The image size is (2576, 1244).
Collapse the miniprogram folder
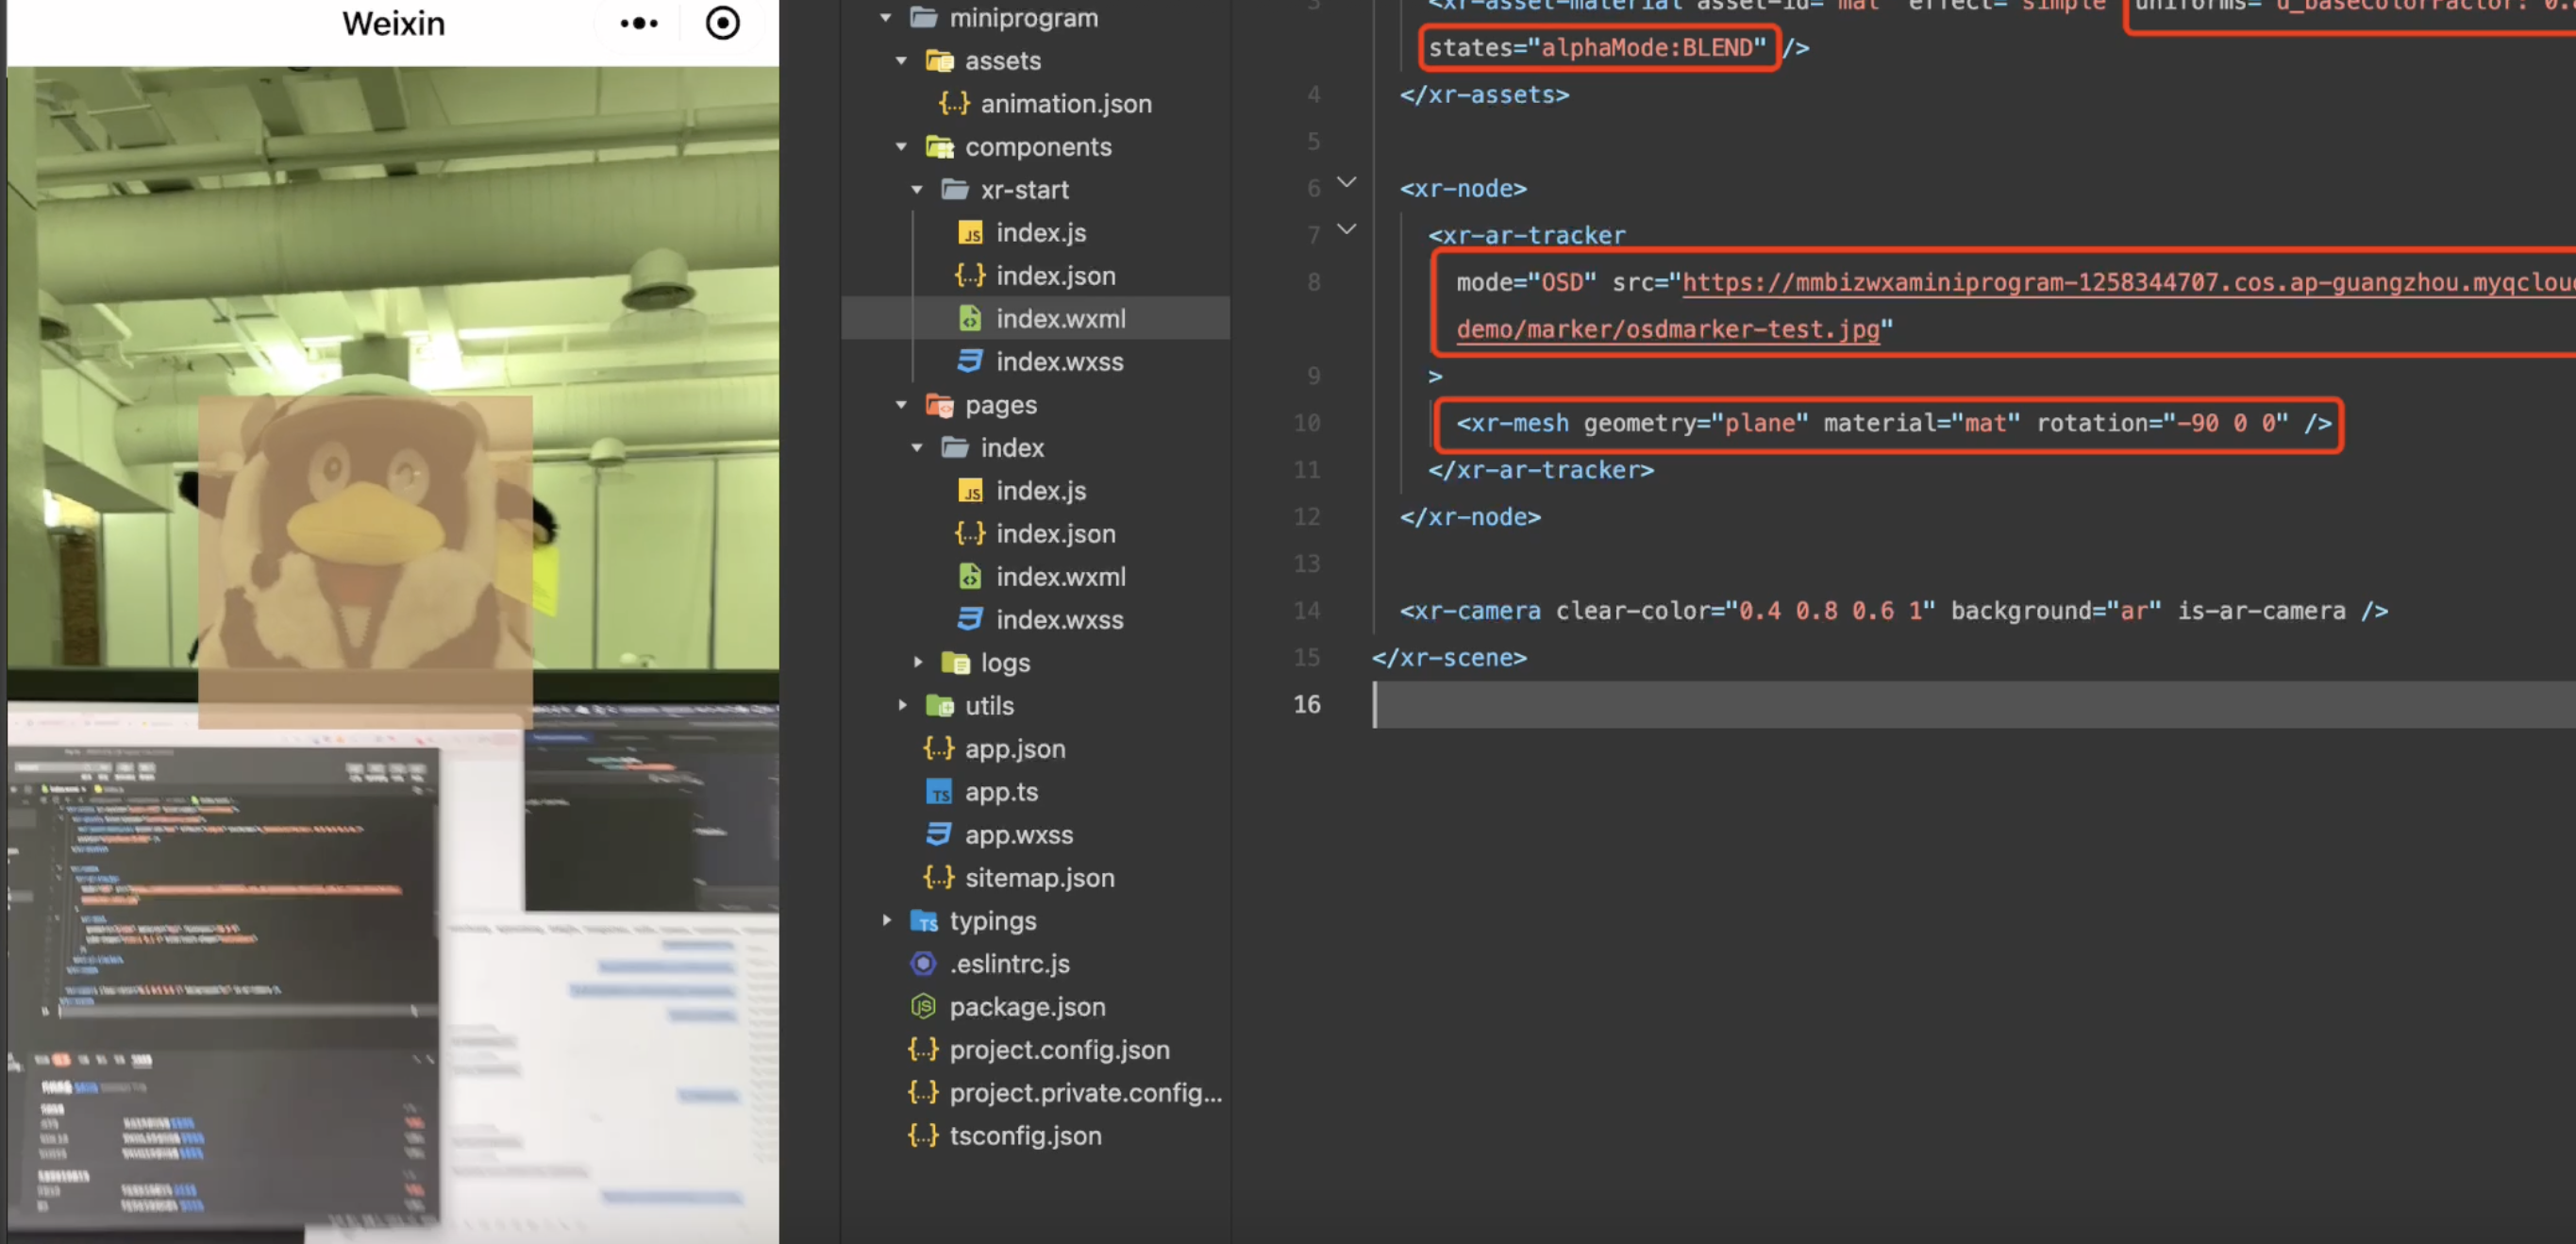pyautogui.click(x=886, y=18)
